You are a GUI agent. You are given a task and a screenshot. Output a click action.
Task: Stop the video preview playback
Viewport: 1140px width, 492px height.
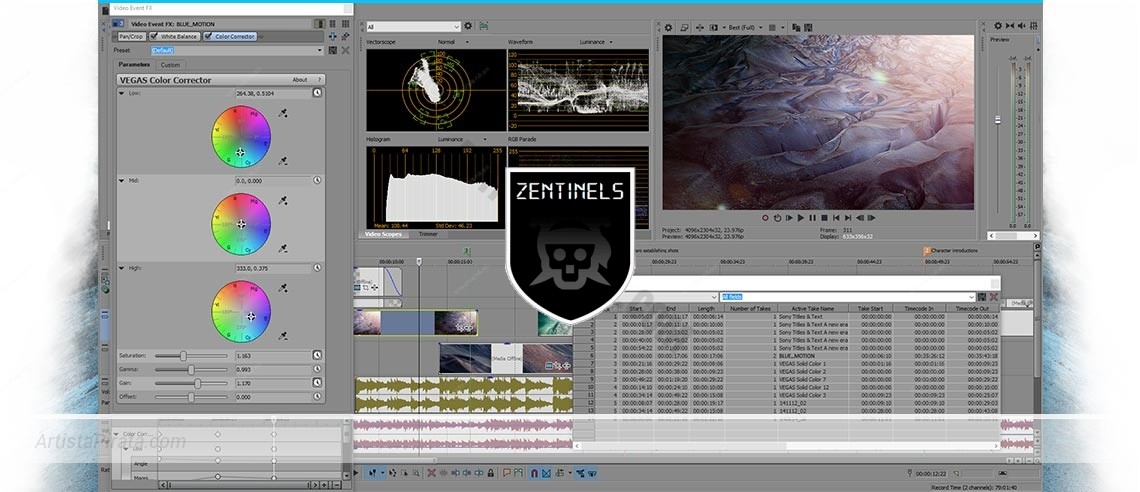(824, 218)
